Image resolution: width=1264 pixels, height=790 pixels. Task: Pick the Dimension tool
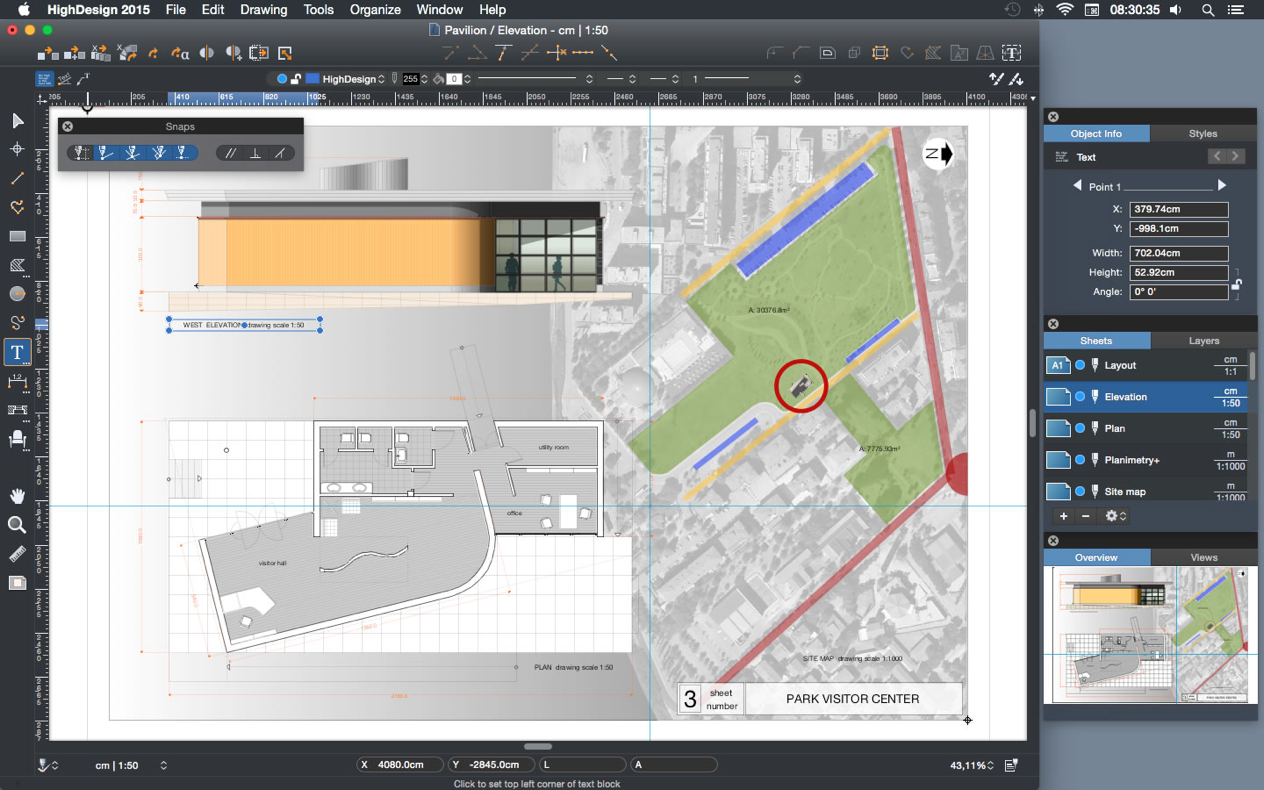17,382
